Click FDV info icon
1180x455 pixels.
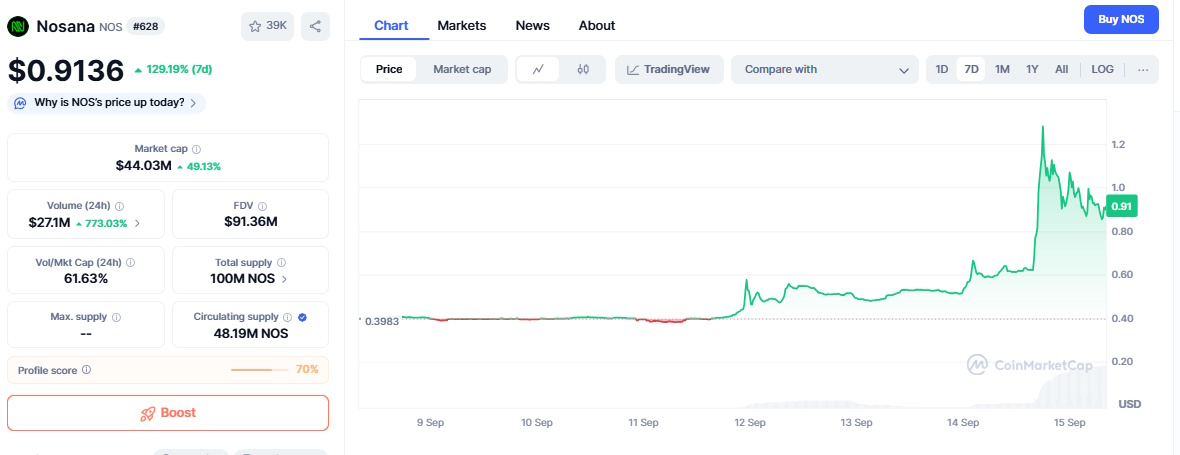coord(264,205)
